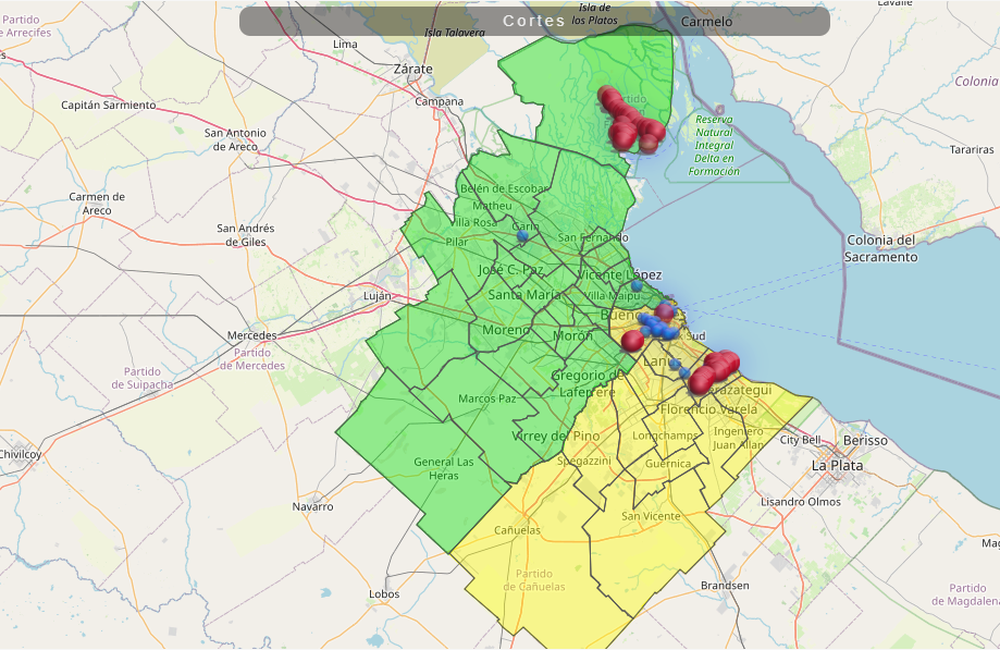Click the Florencio Varela district
The image size is (1000, 650).
coord(701,409)
